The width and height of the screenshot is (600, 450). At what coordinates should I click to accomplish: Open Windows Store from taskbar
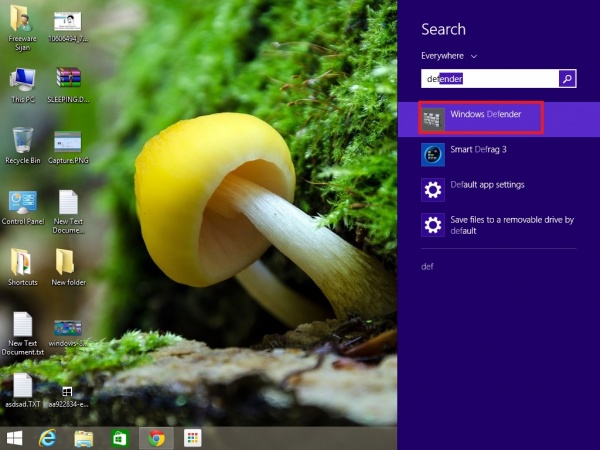coord(119,438)
